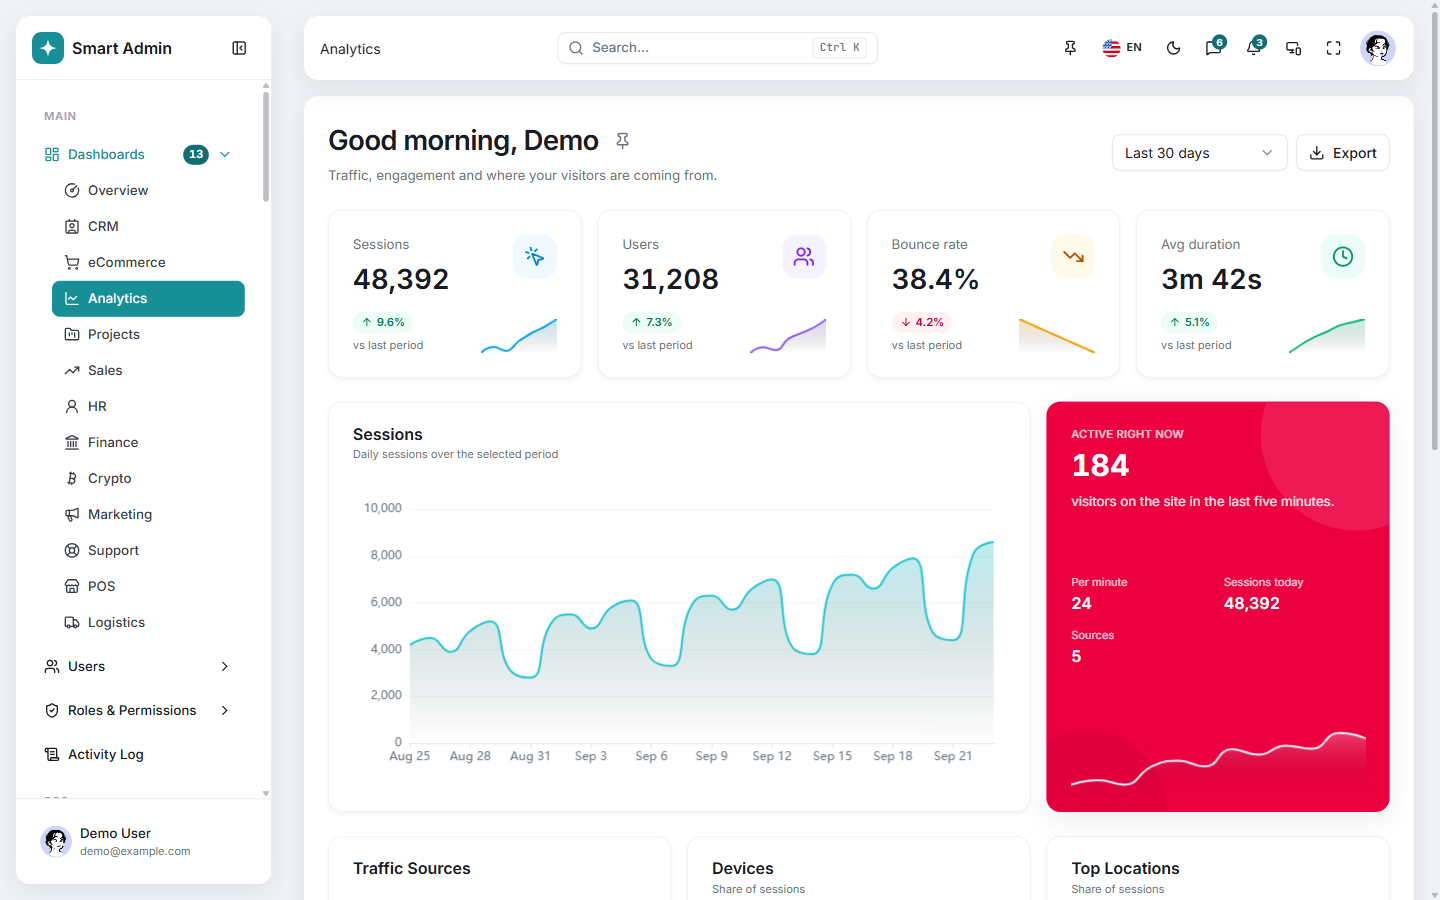
Task: Open the eCommerce dashboard
Action: point(148,262)
